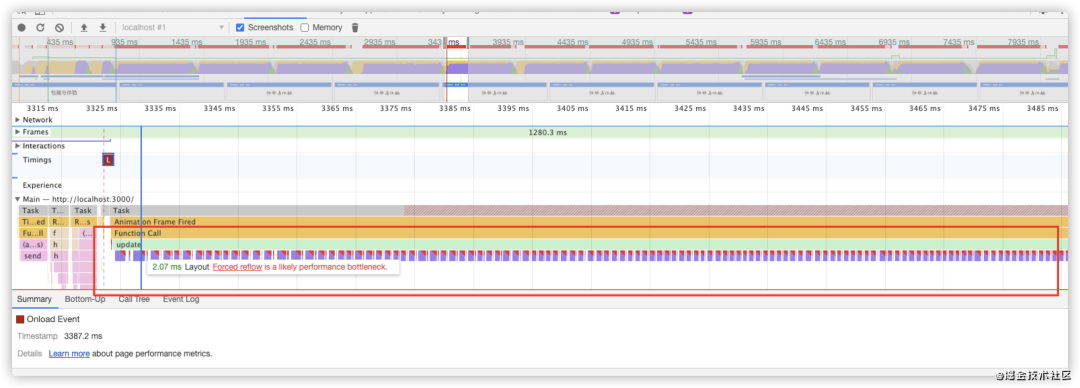This screenshot has height=388, width=1080.
Task: Switch to the Bottom-Up tab
Action: 85,300
